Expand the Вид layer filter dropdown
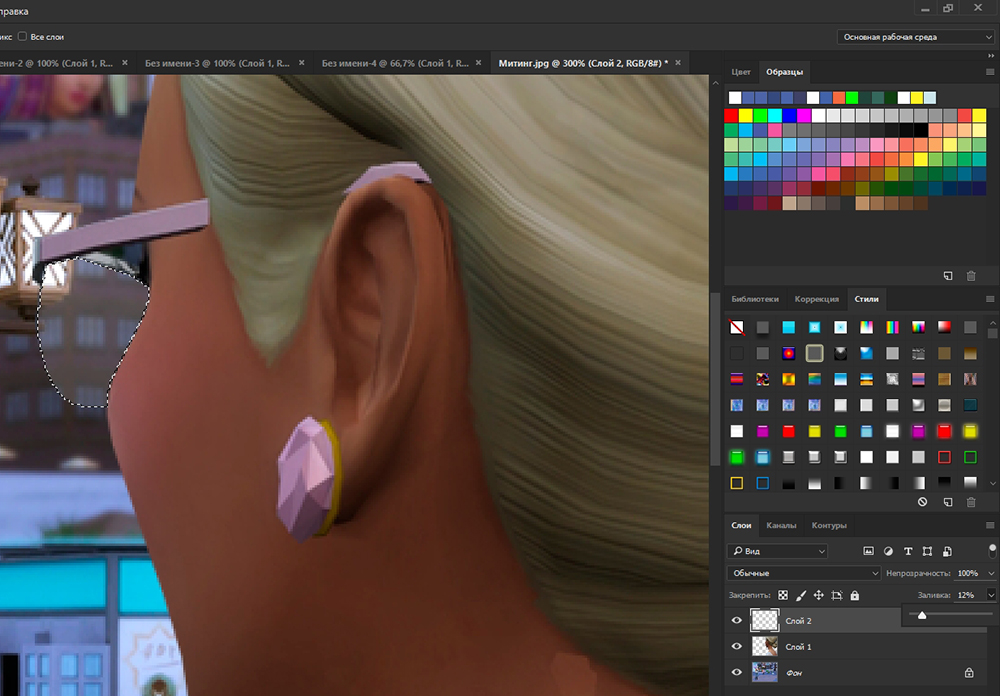The width and height of the screenshot is (1000, 696). [x=779, y=551]
